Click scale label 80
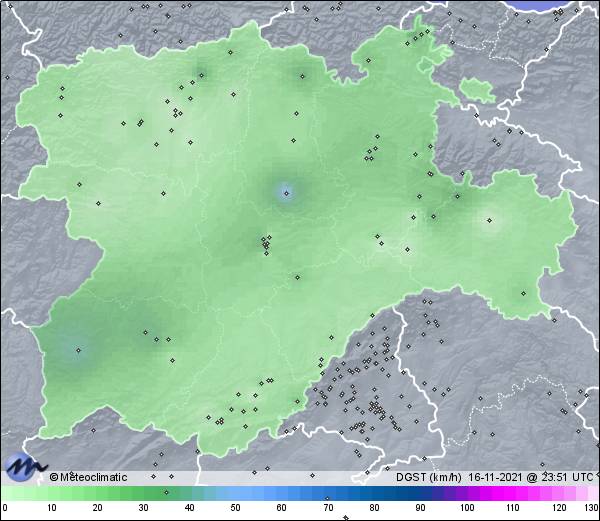 [x=375, y=508]
